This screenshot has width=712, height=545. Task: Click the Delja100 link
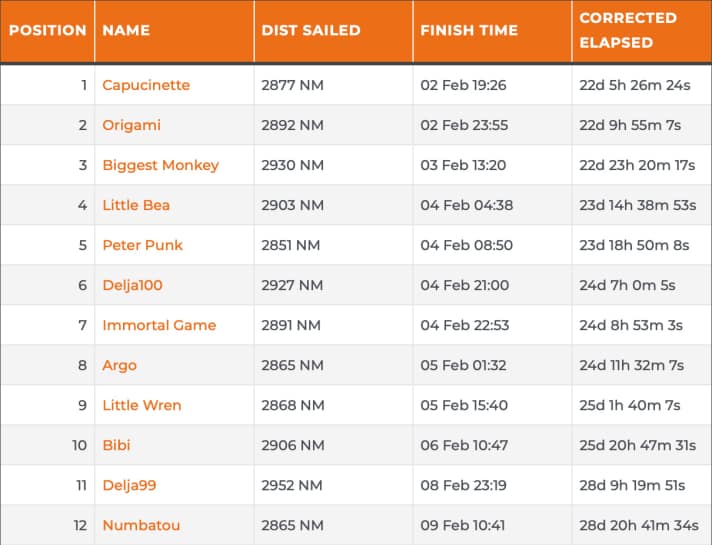[x=132, y=285]
